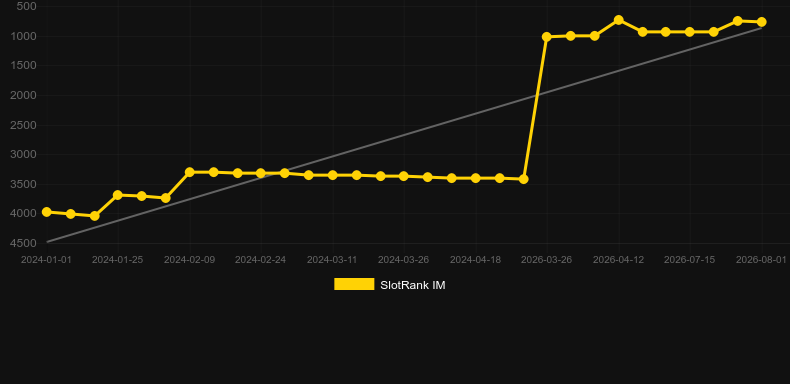Viewport: 790px width, 384px height.
Task: Click the 1500 y-axis label
Action: click(24, 66)
